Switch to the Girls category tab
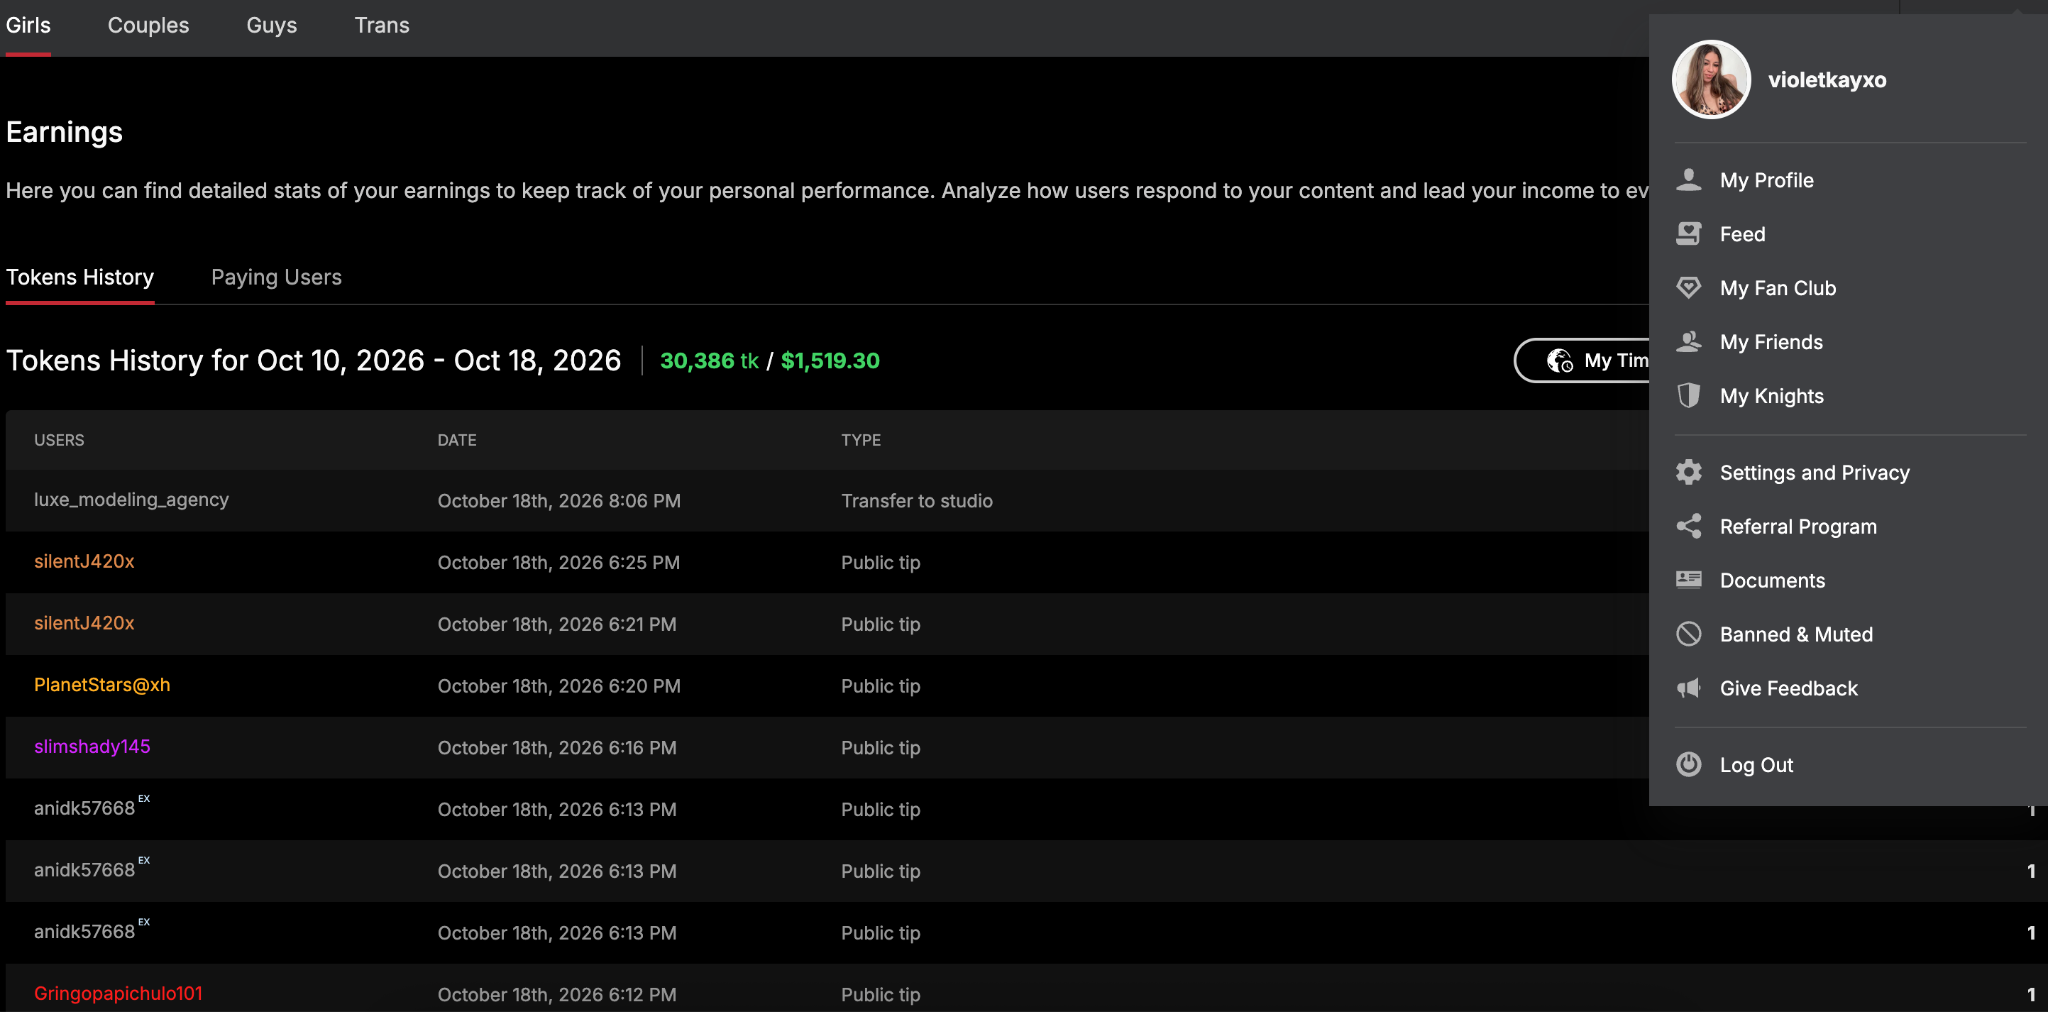Viewport: 2048px width, 1012px height. 28,26
